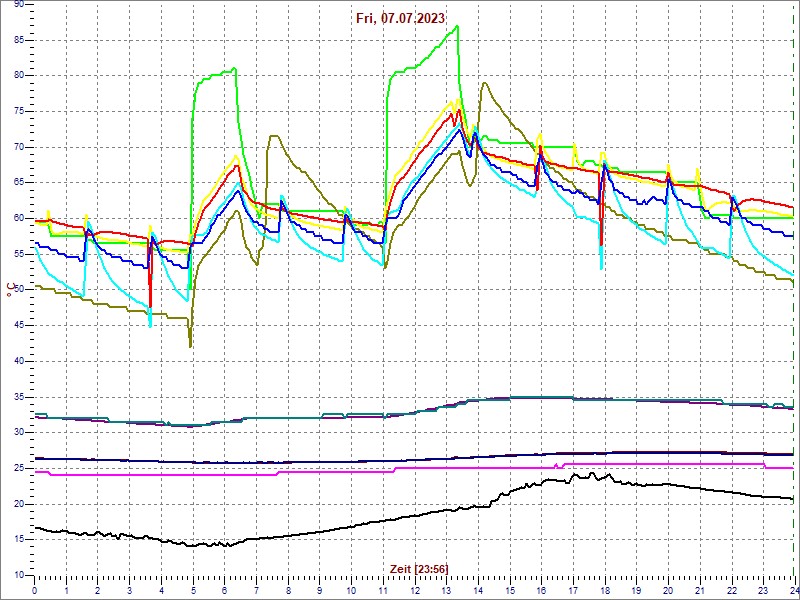
Task: Select hour 7 on the time axis
Action: (x=256, y=590)
